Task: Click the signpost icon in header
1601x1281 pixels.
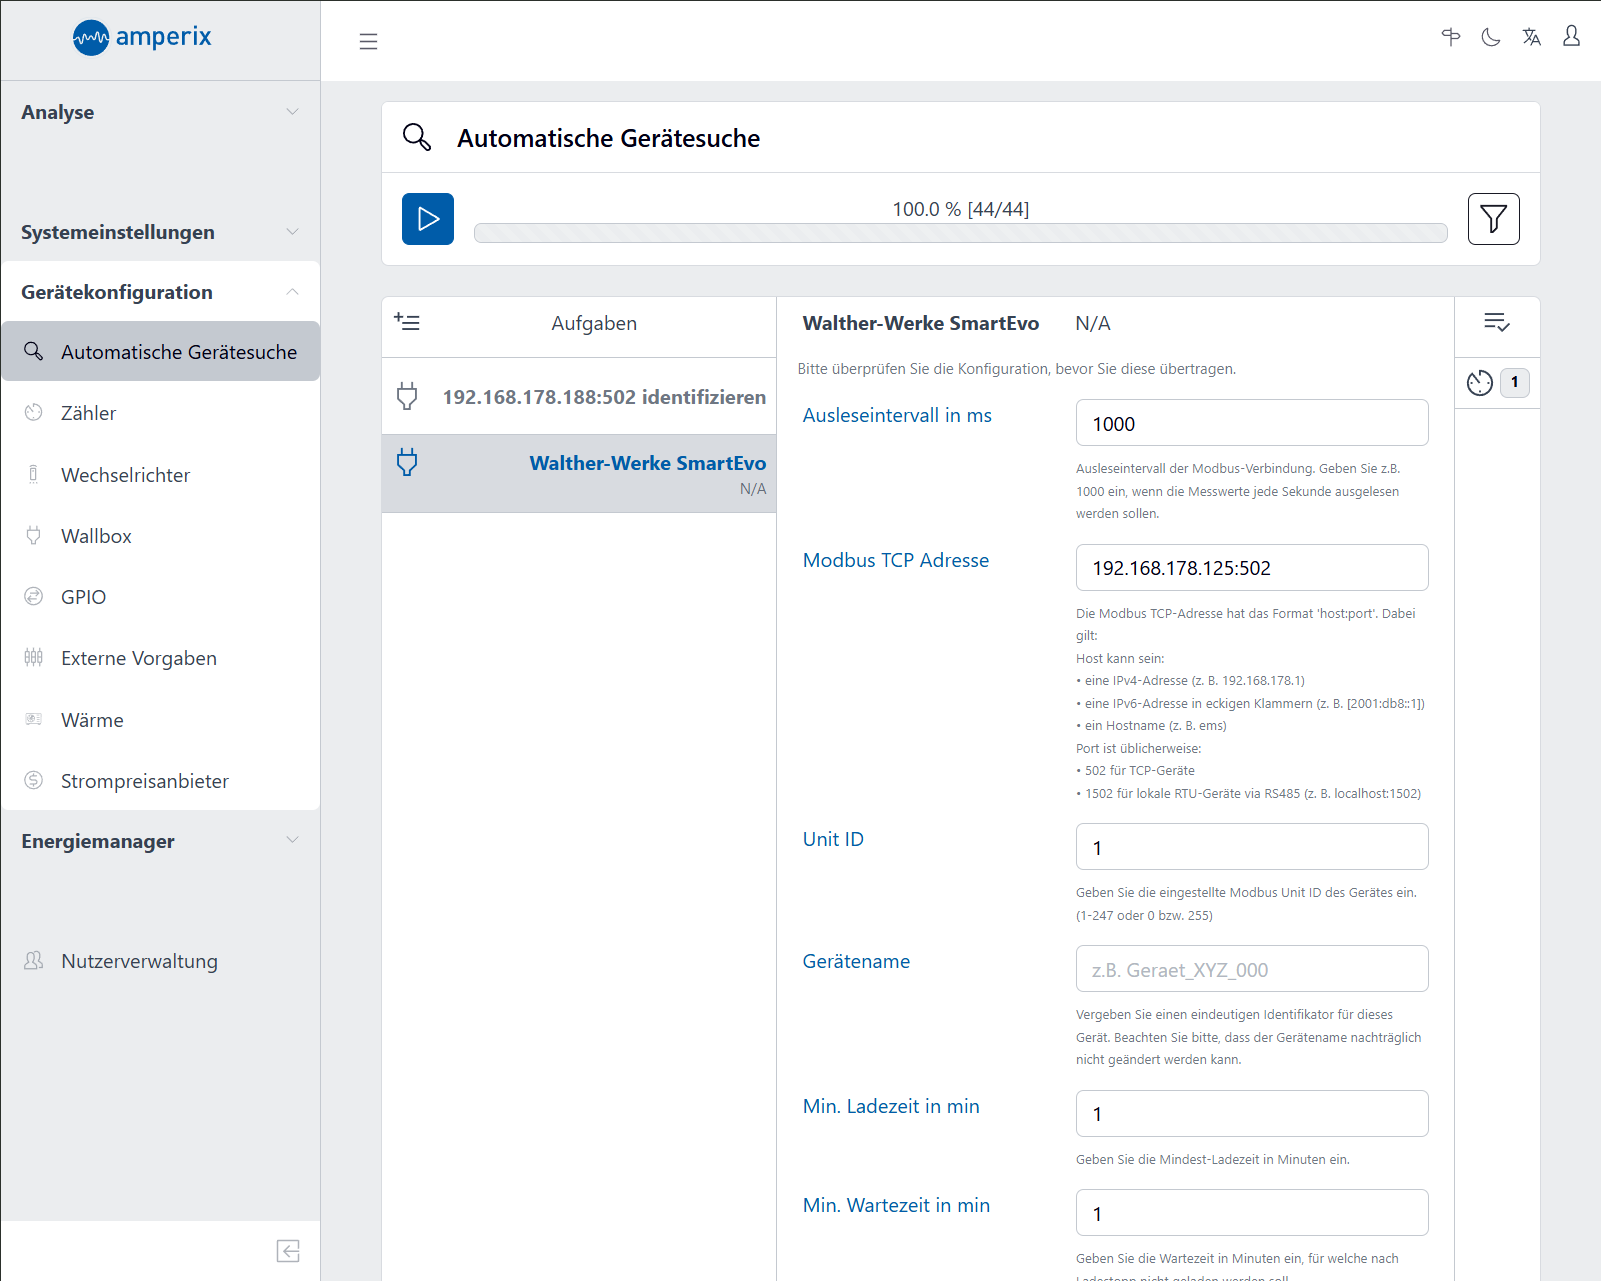Action: click(1451, 37)
